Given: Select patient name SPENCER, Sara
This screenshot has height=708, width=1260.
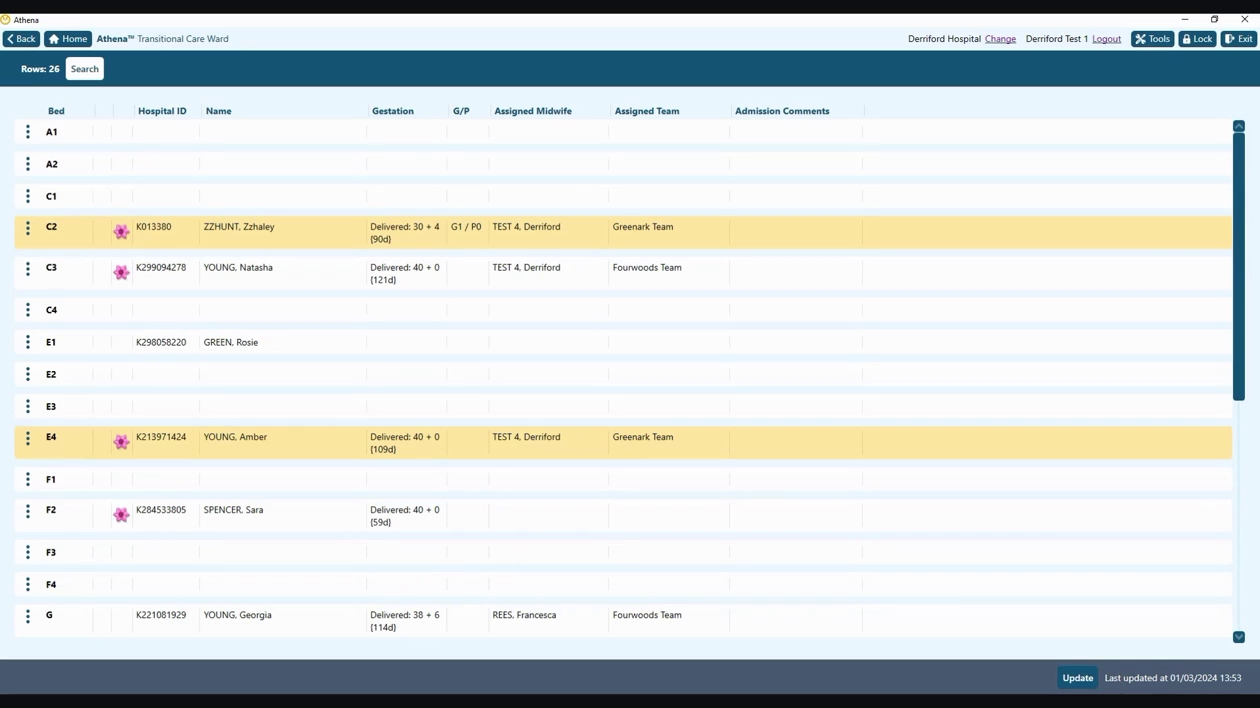Looking at the screenshot, I should tap(234, 510).
